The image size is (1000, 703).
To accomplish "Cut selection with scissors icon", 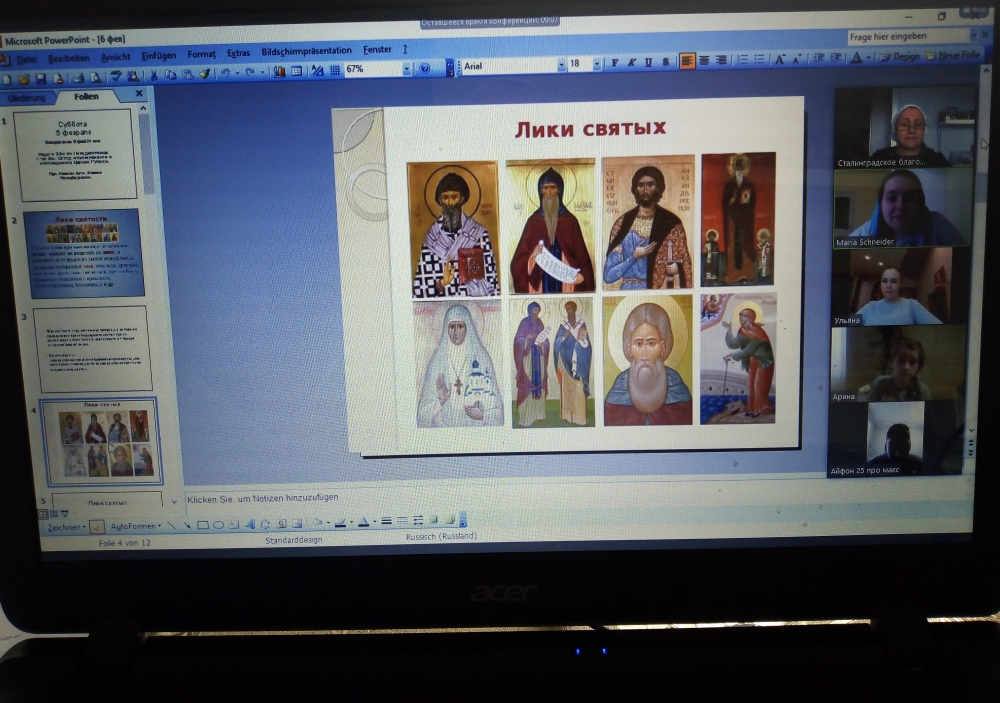I will coord(154,75).
